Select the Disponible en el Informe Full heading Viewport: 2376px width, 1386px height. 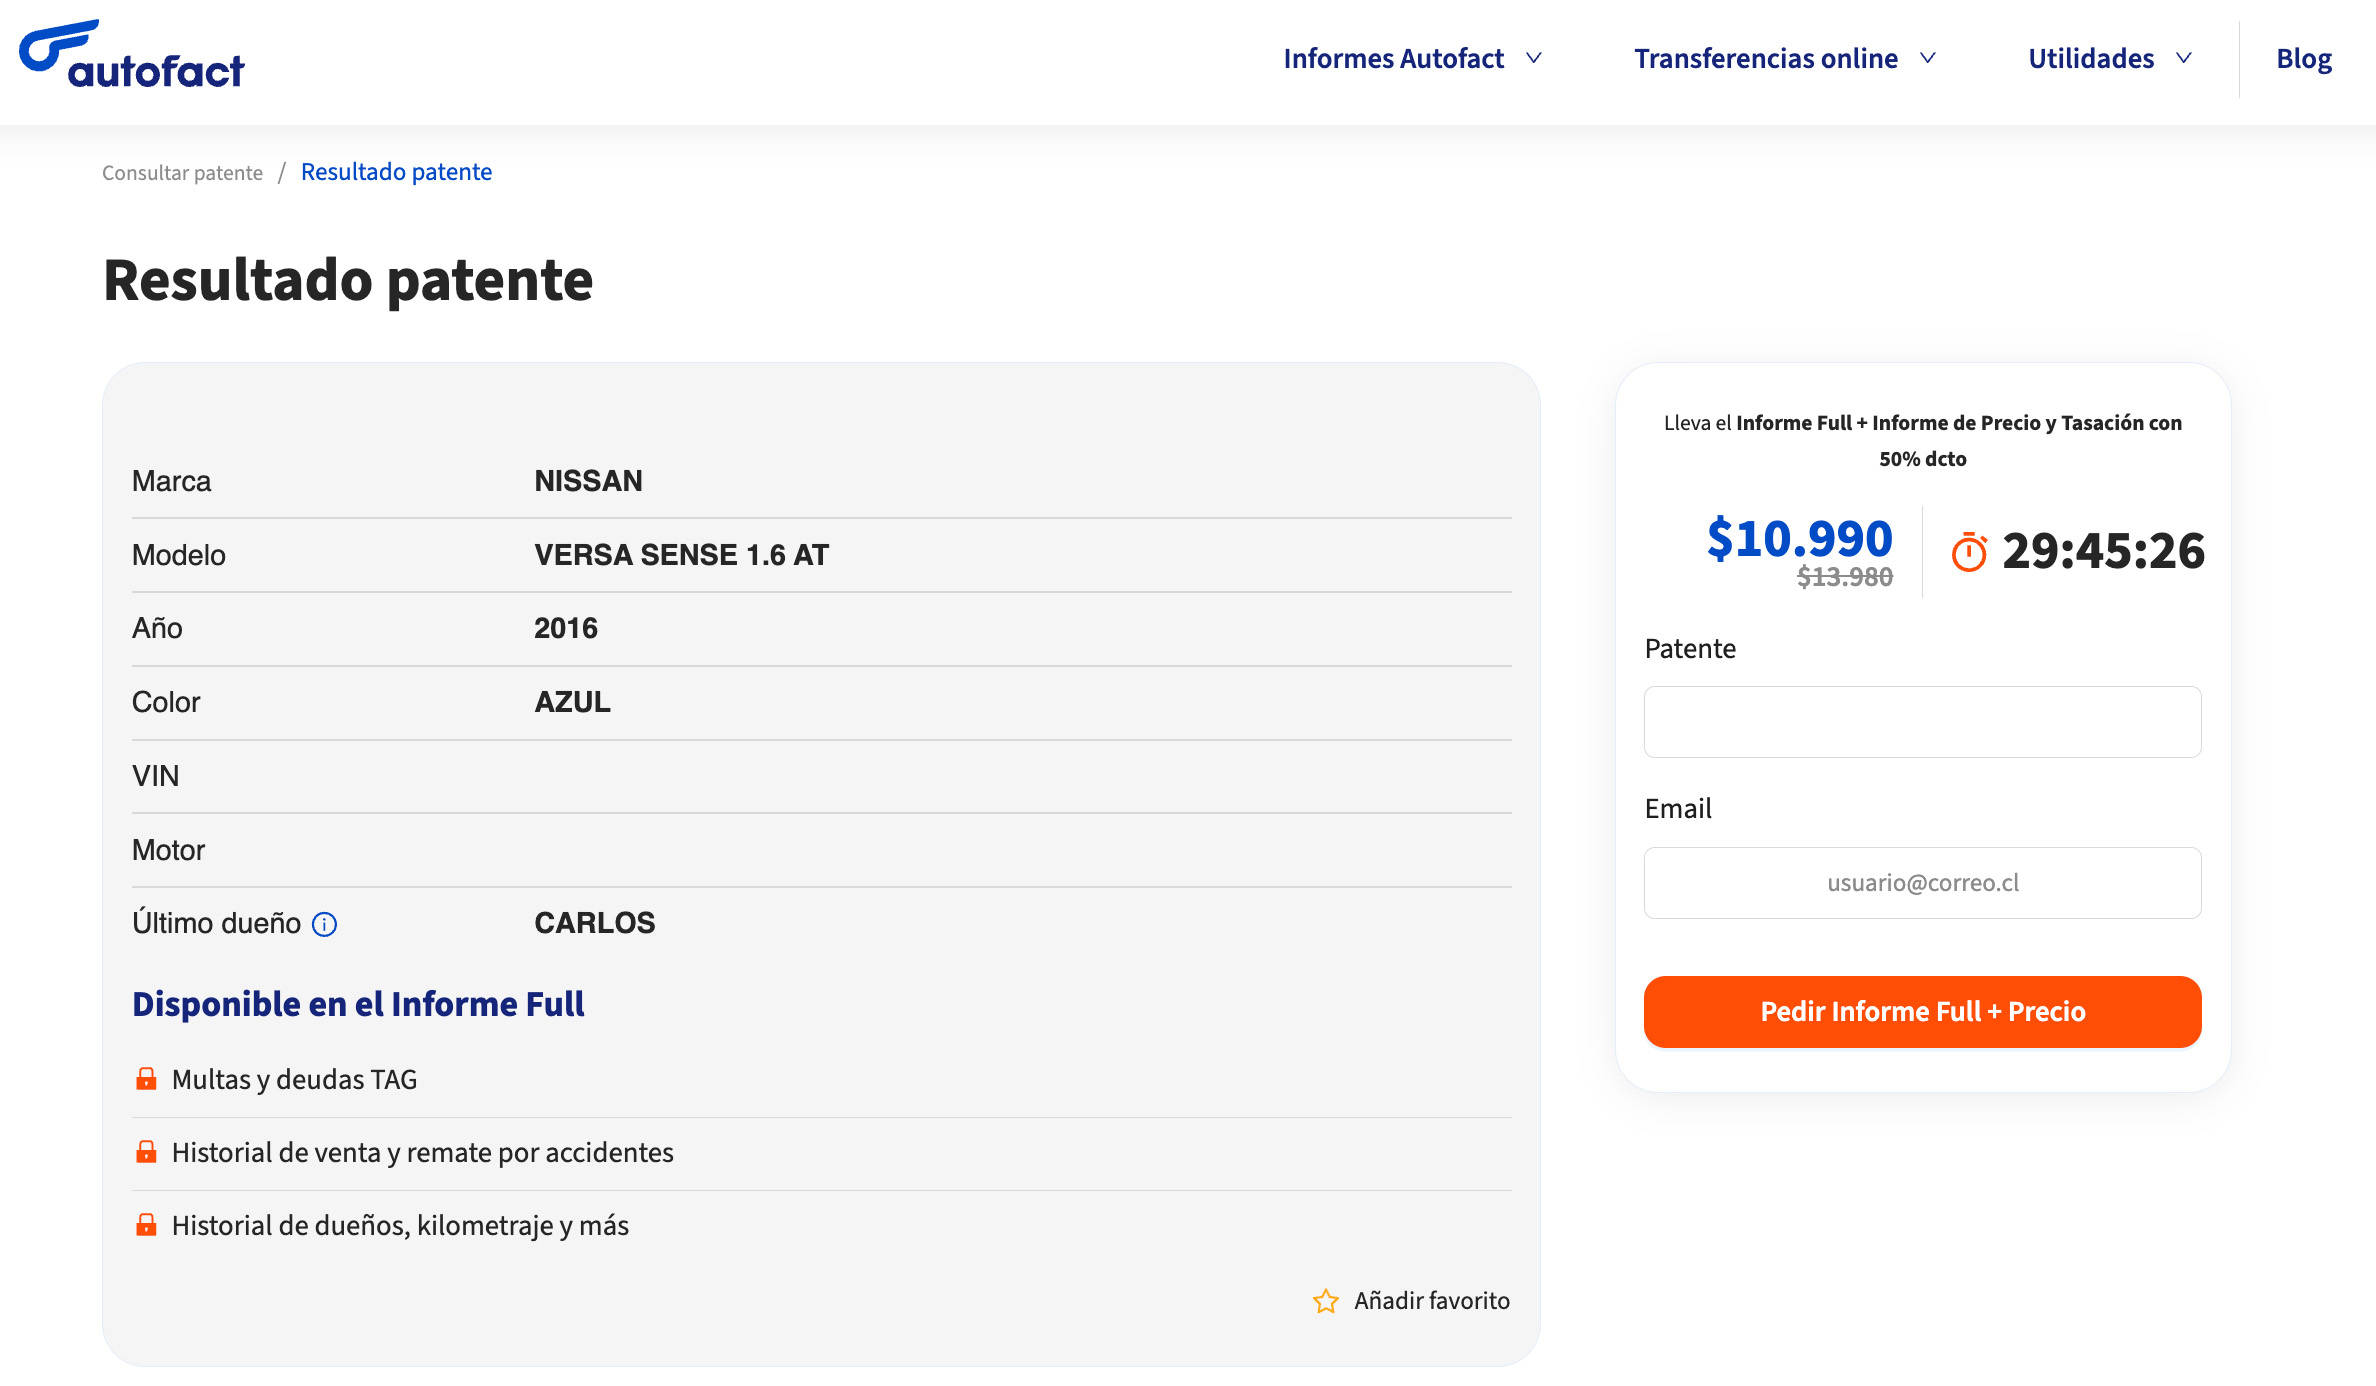tap(359, 1003)
